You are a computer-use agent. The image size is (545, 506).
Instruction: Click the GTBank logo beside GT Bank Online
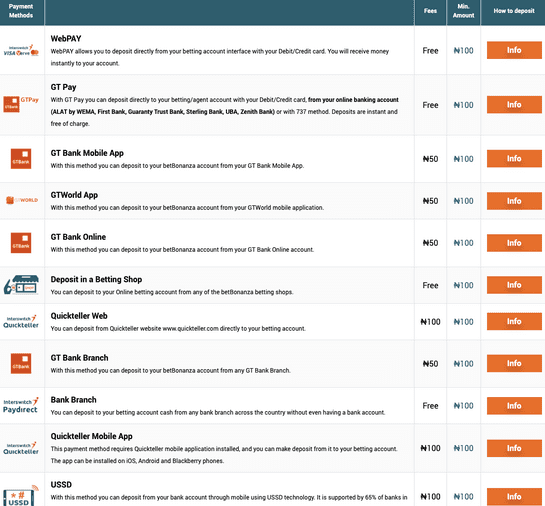click(x=21, y=243)
